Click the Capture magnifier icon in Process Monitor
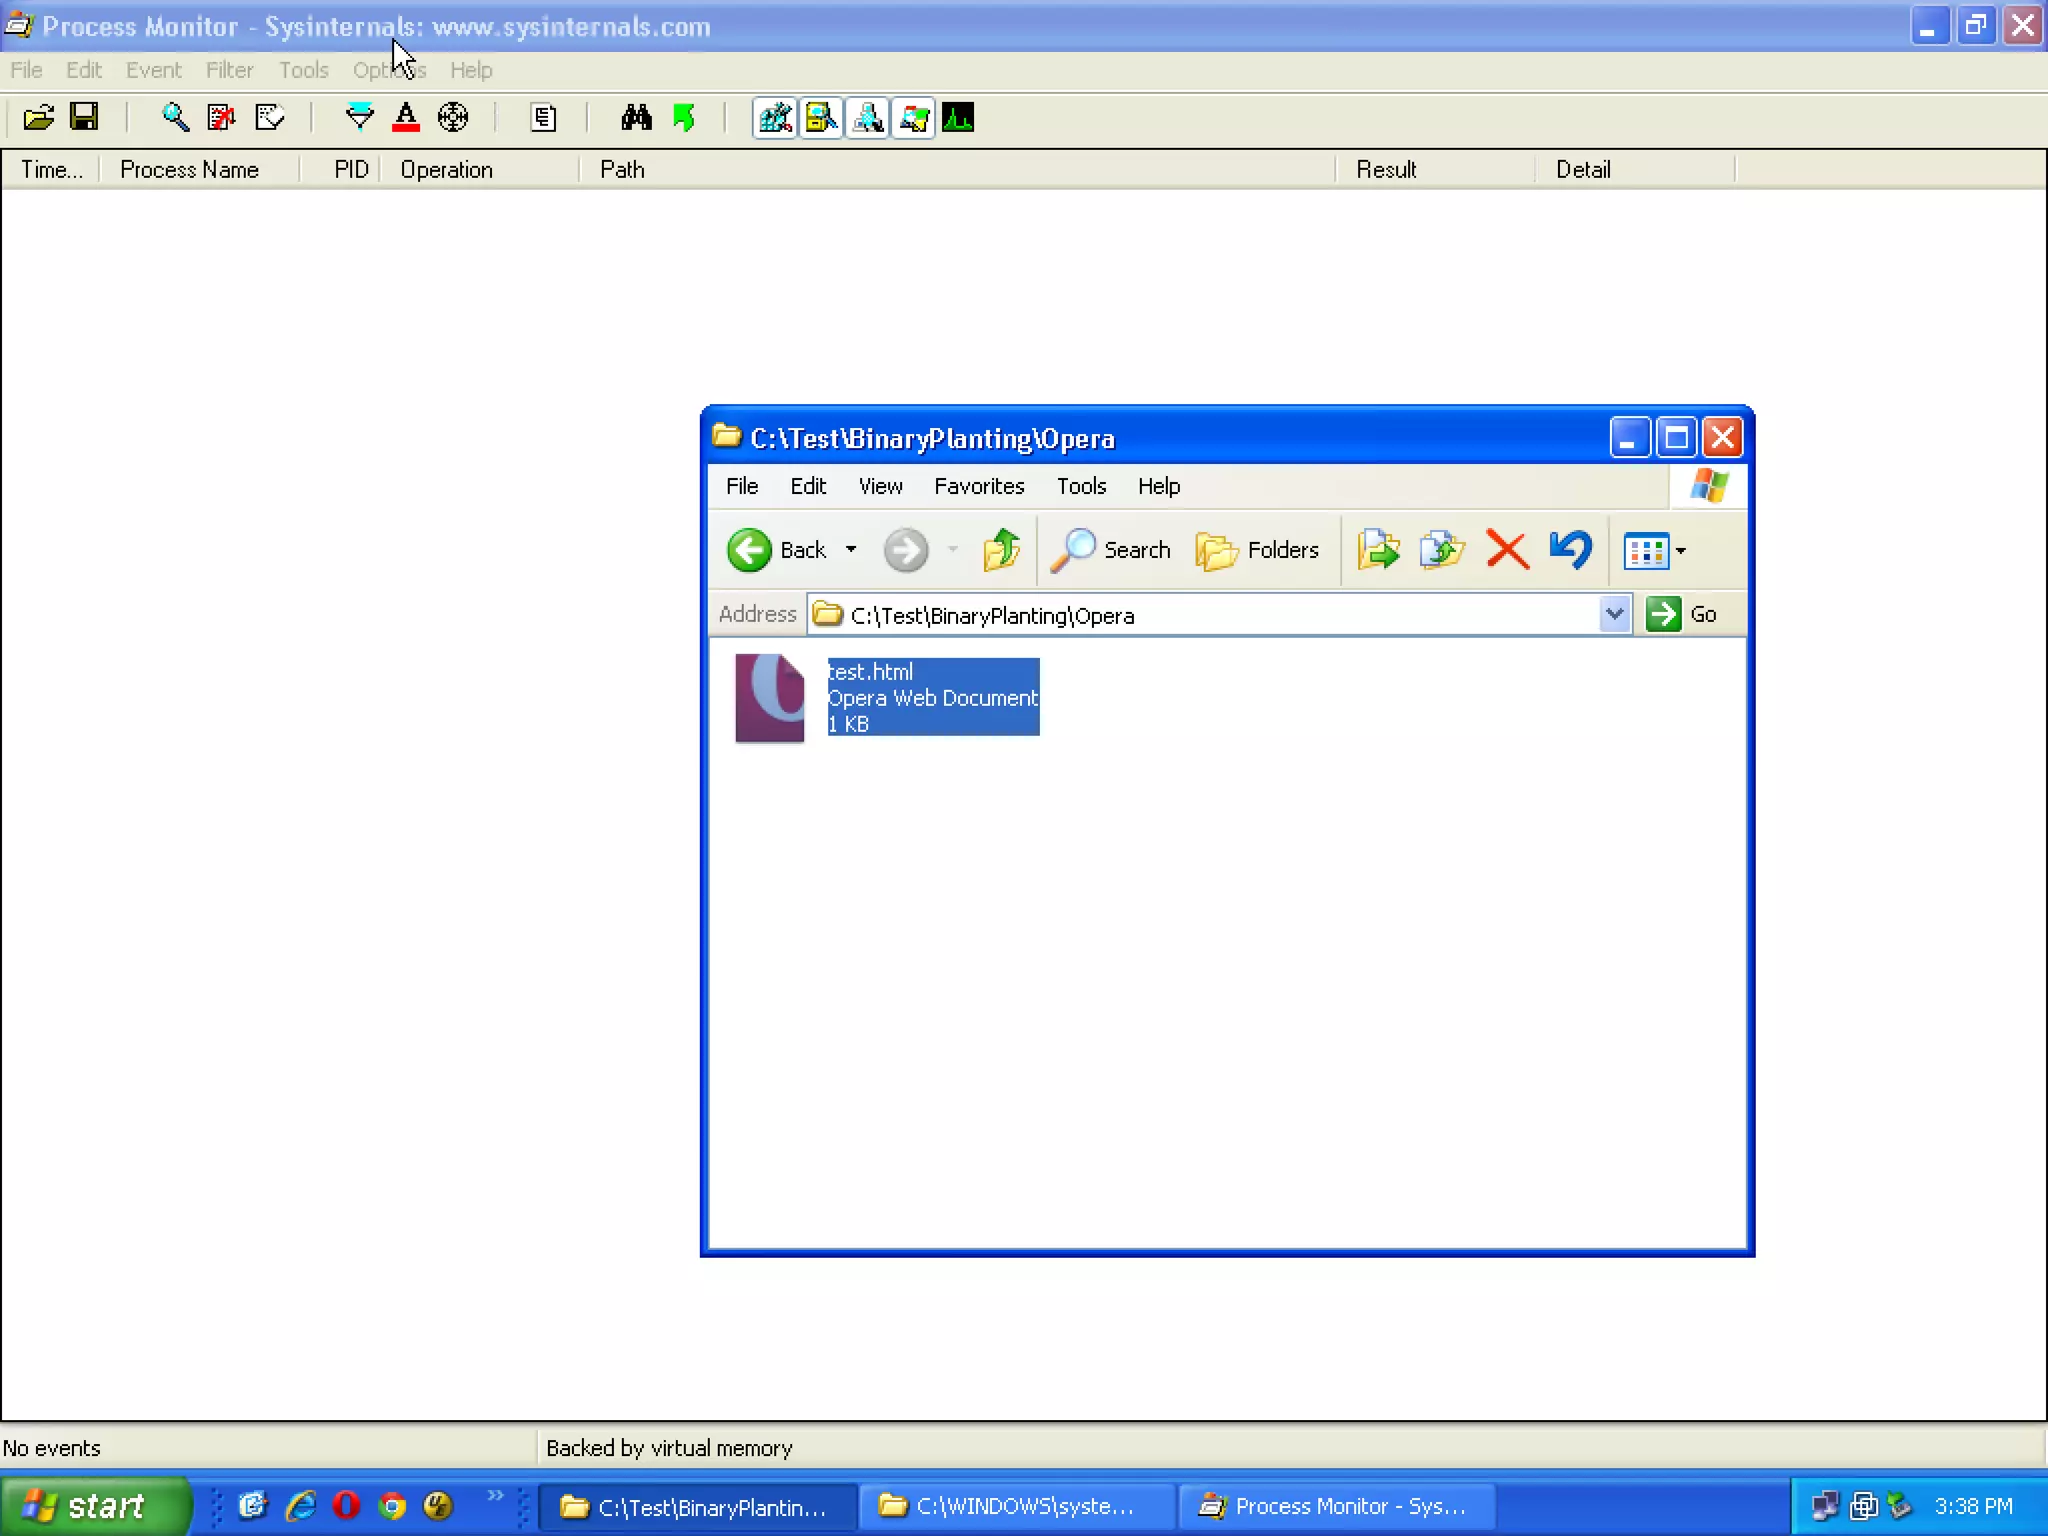This screenshot has width=2048, height=1536. [x=175, y=118]
